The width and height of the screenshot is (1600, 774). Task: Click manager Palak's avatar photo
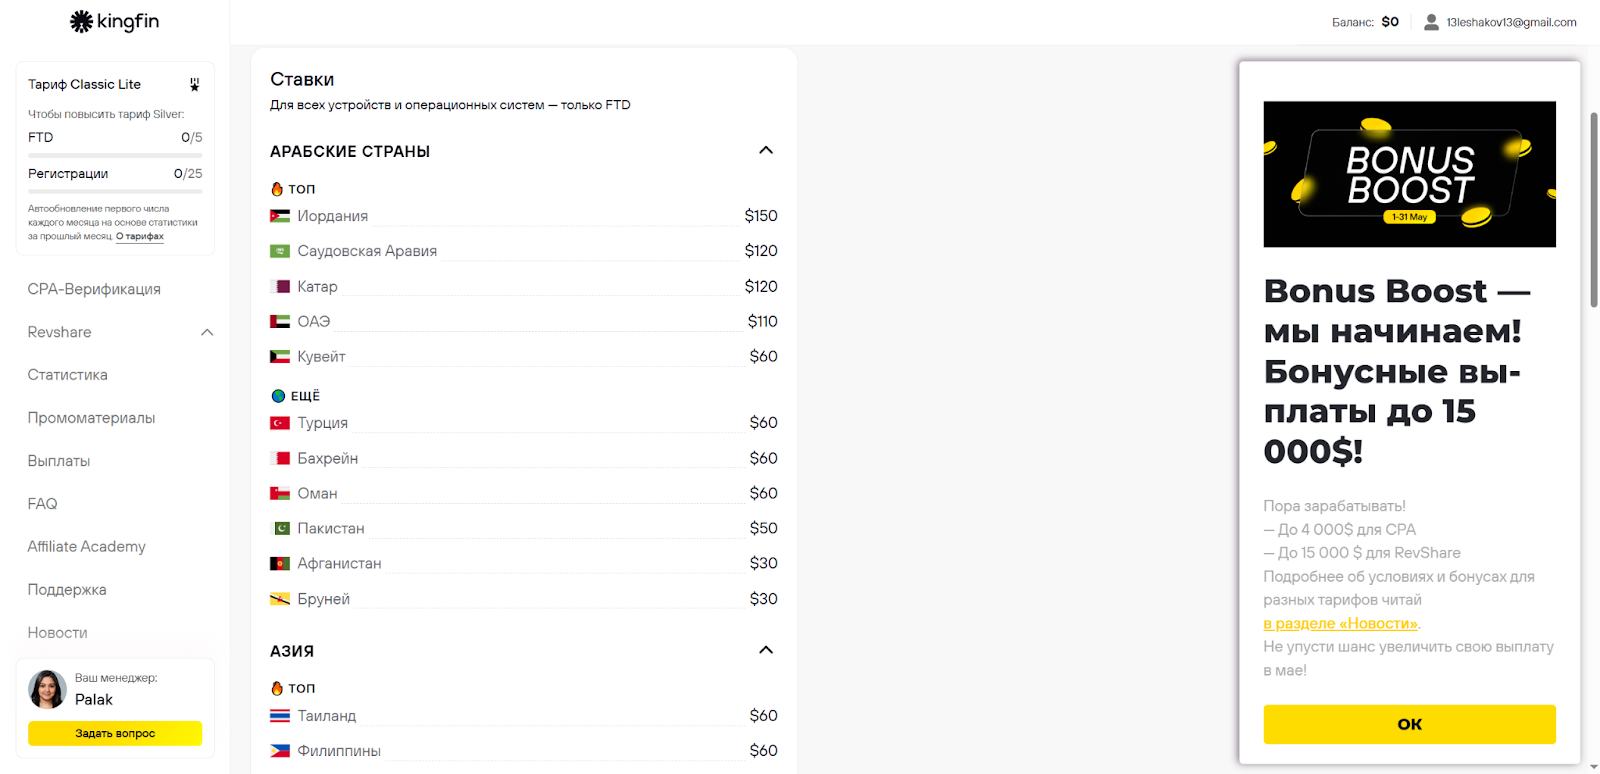pyautogui.click(x=47, y=689)
